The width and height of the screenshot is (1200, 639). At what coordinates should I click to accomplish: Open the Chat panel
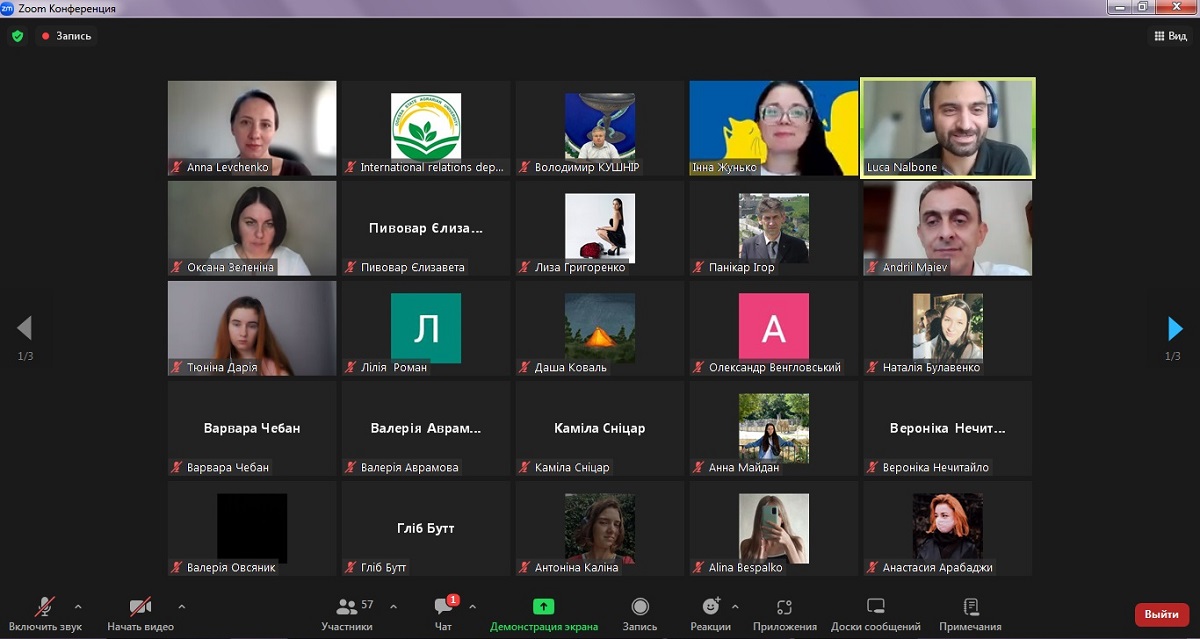[443, 607]
